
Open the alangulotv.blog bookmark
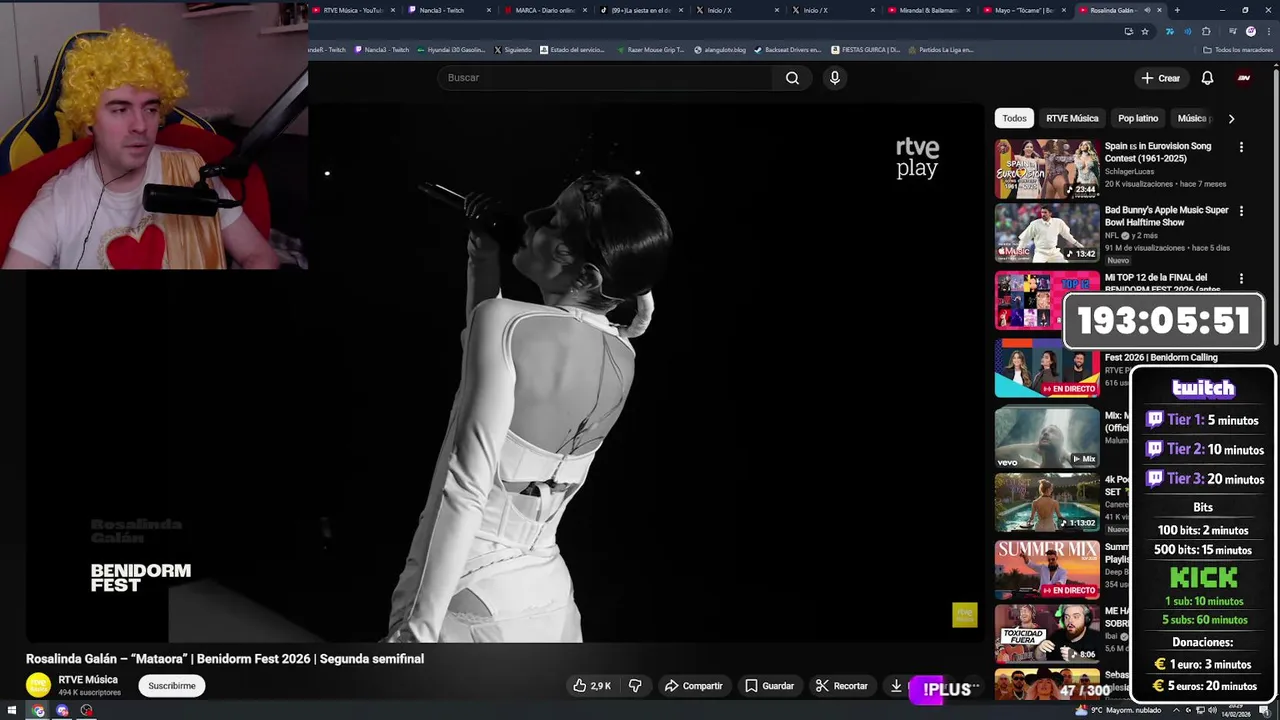click(x=720, y=50)
